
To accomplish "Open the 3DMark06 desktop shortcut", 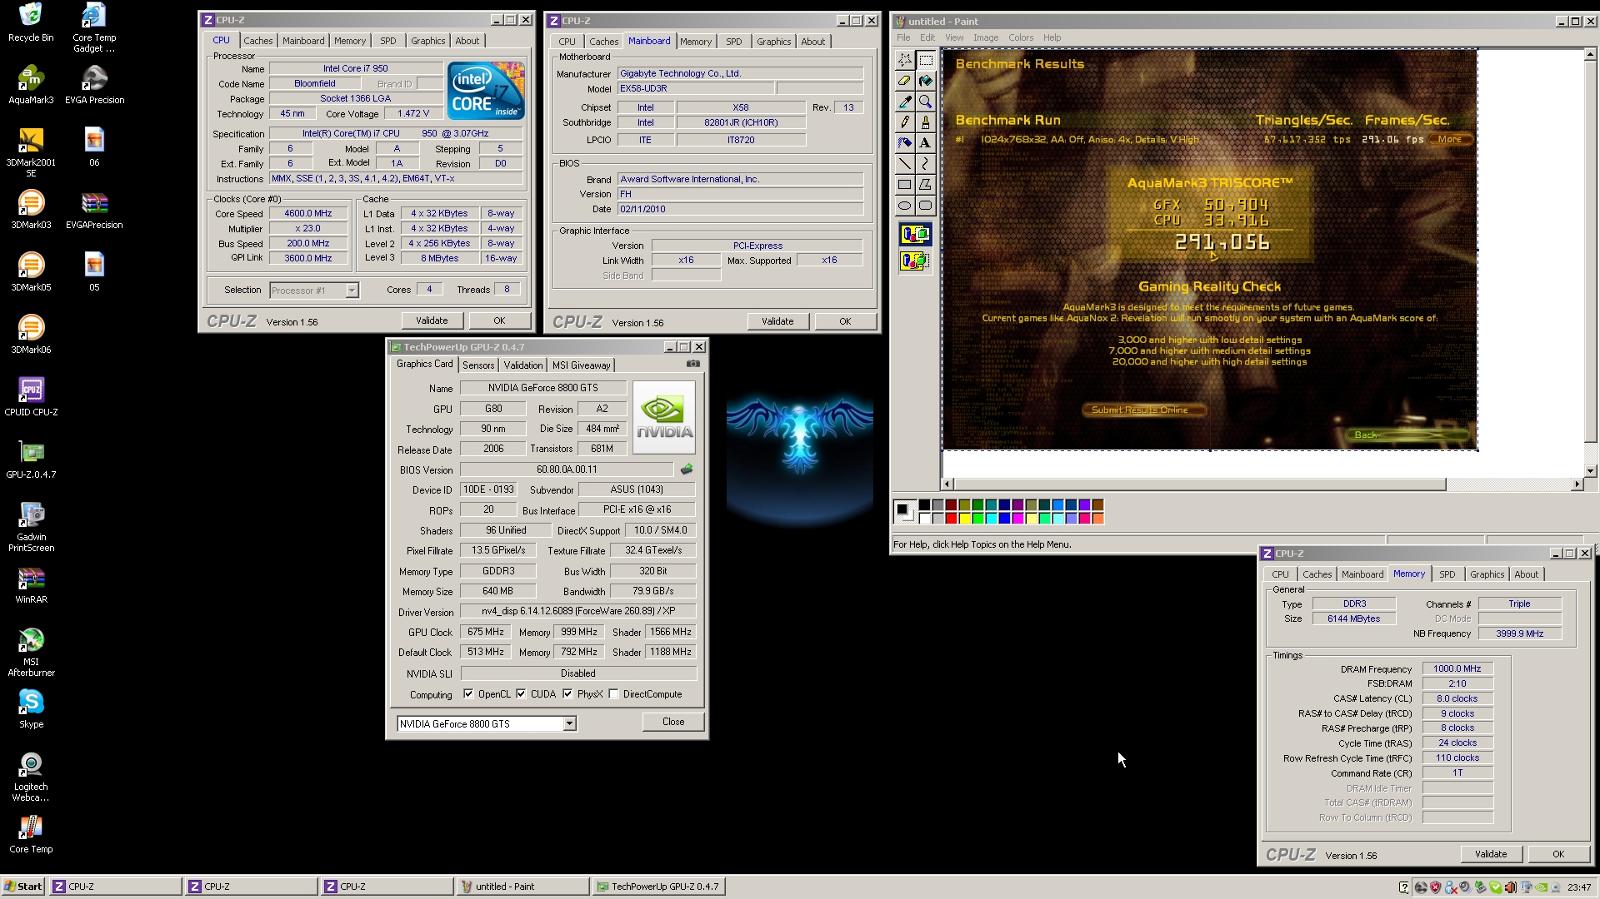I will [31, 334].
